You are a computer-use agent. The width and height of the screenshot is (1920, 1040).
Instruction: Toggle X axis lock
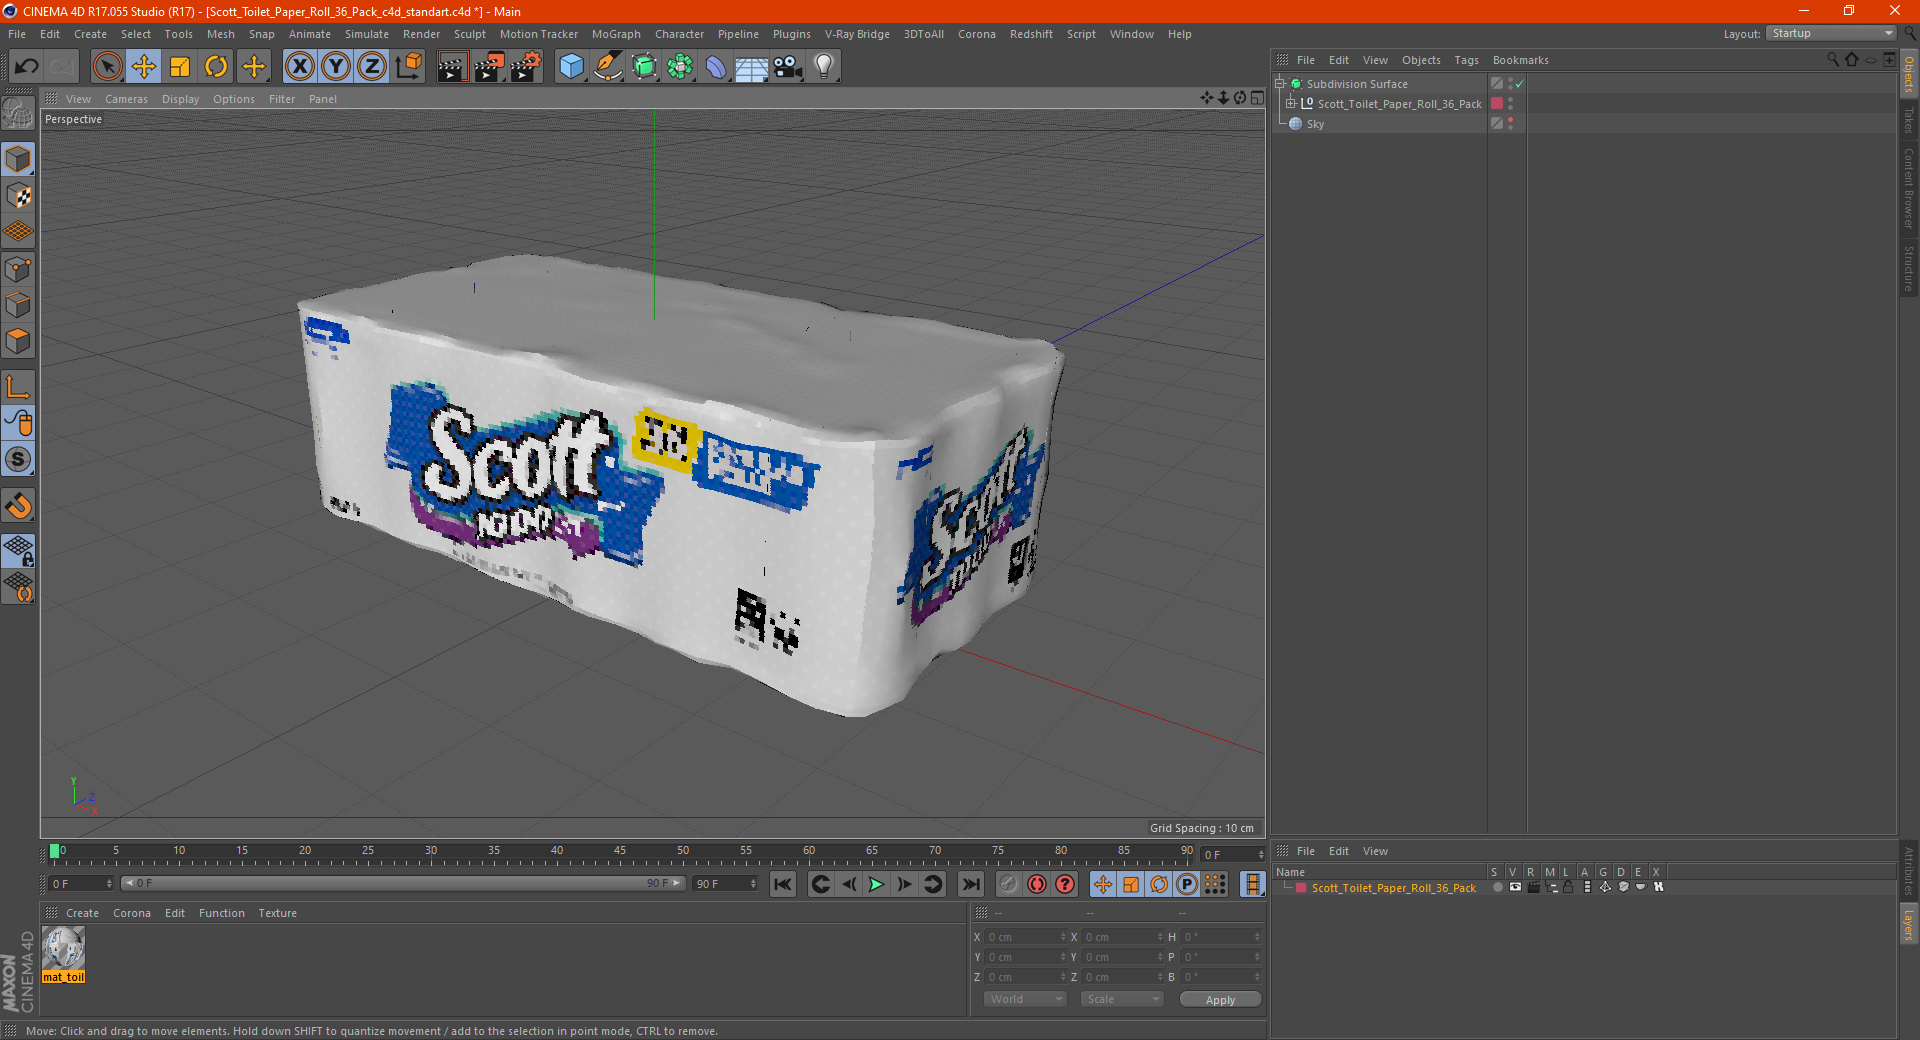tap(299, 67)
